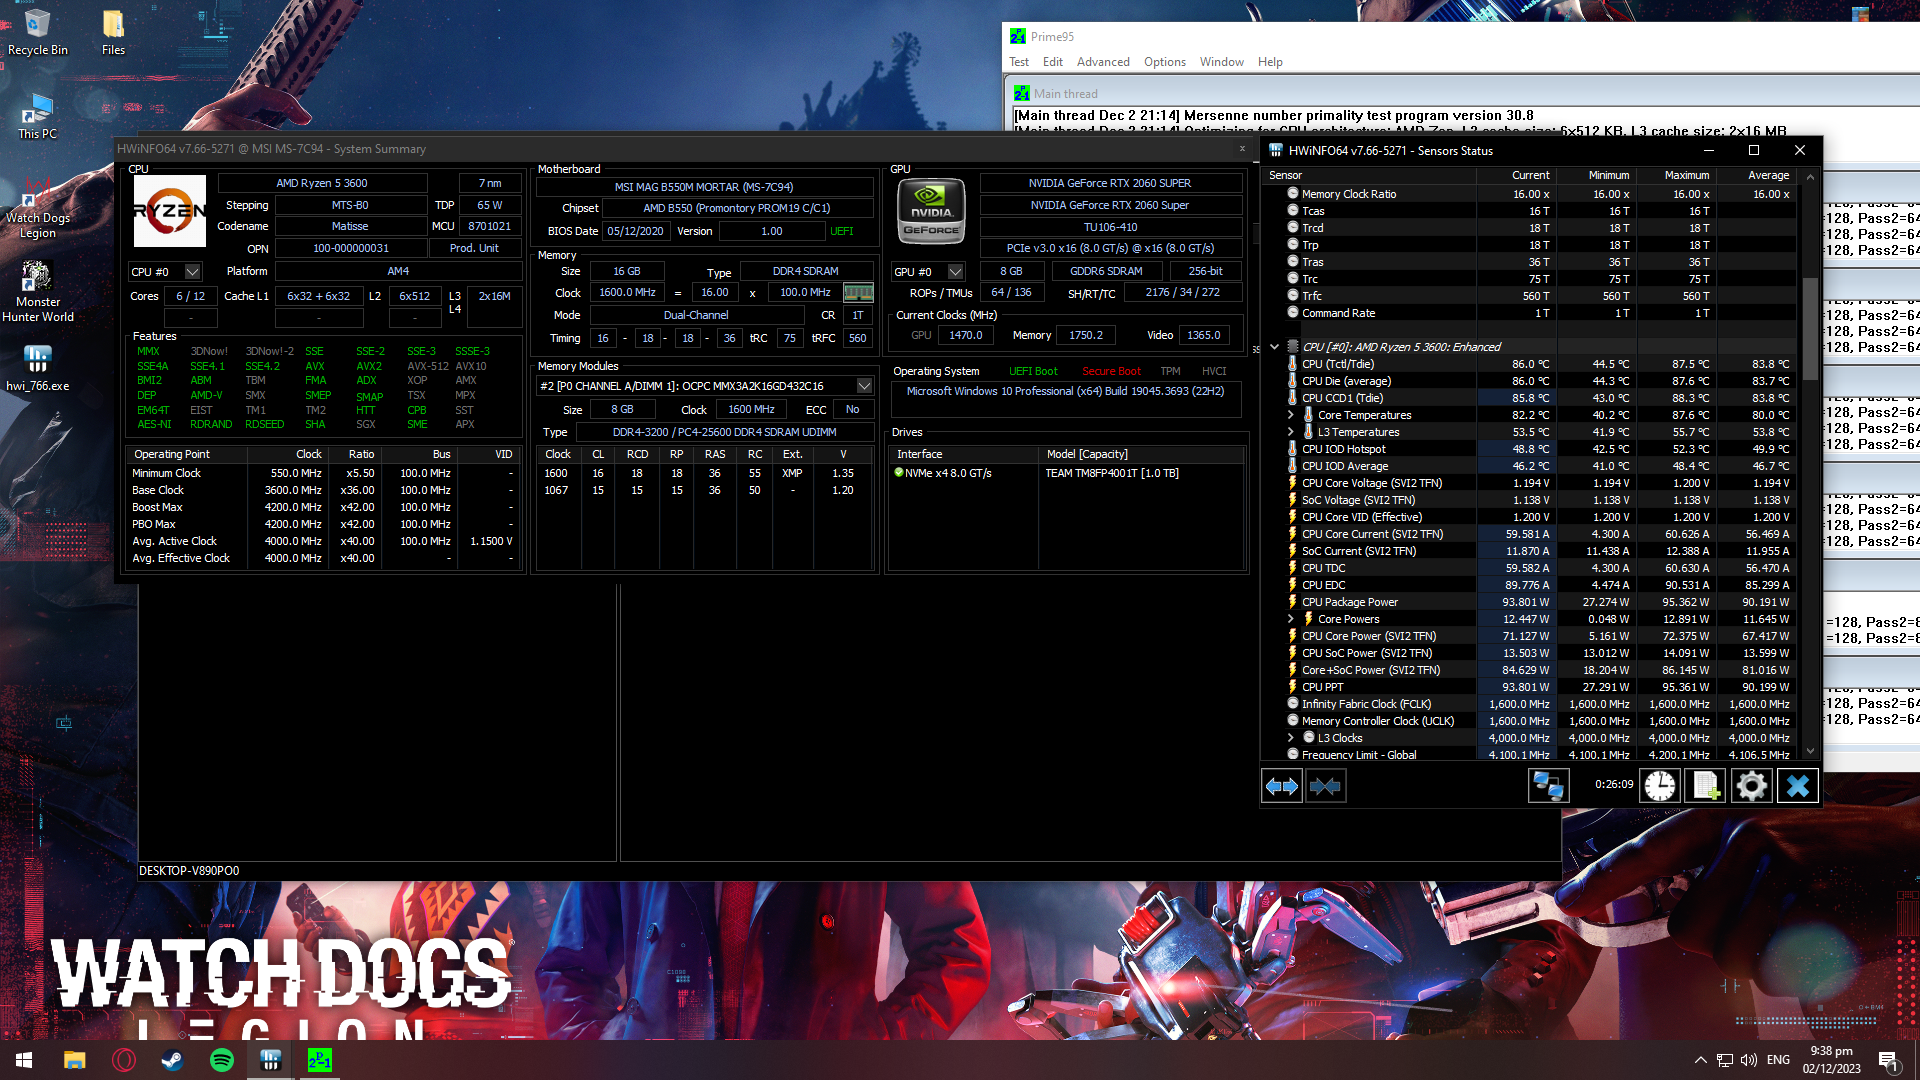The image size is (1920, 1080).
Task: Open the Edit menu in Prime95
Action: click(1052, 62)
